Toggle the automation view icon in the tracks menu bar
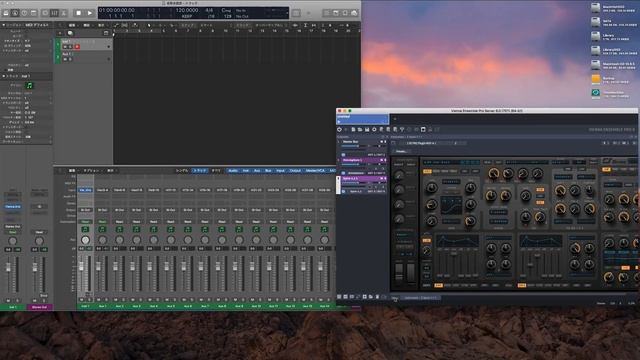The width and height of the screenshot is (640, 360). coord(116,25)
